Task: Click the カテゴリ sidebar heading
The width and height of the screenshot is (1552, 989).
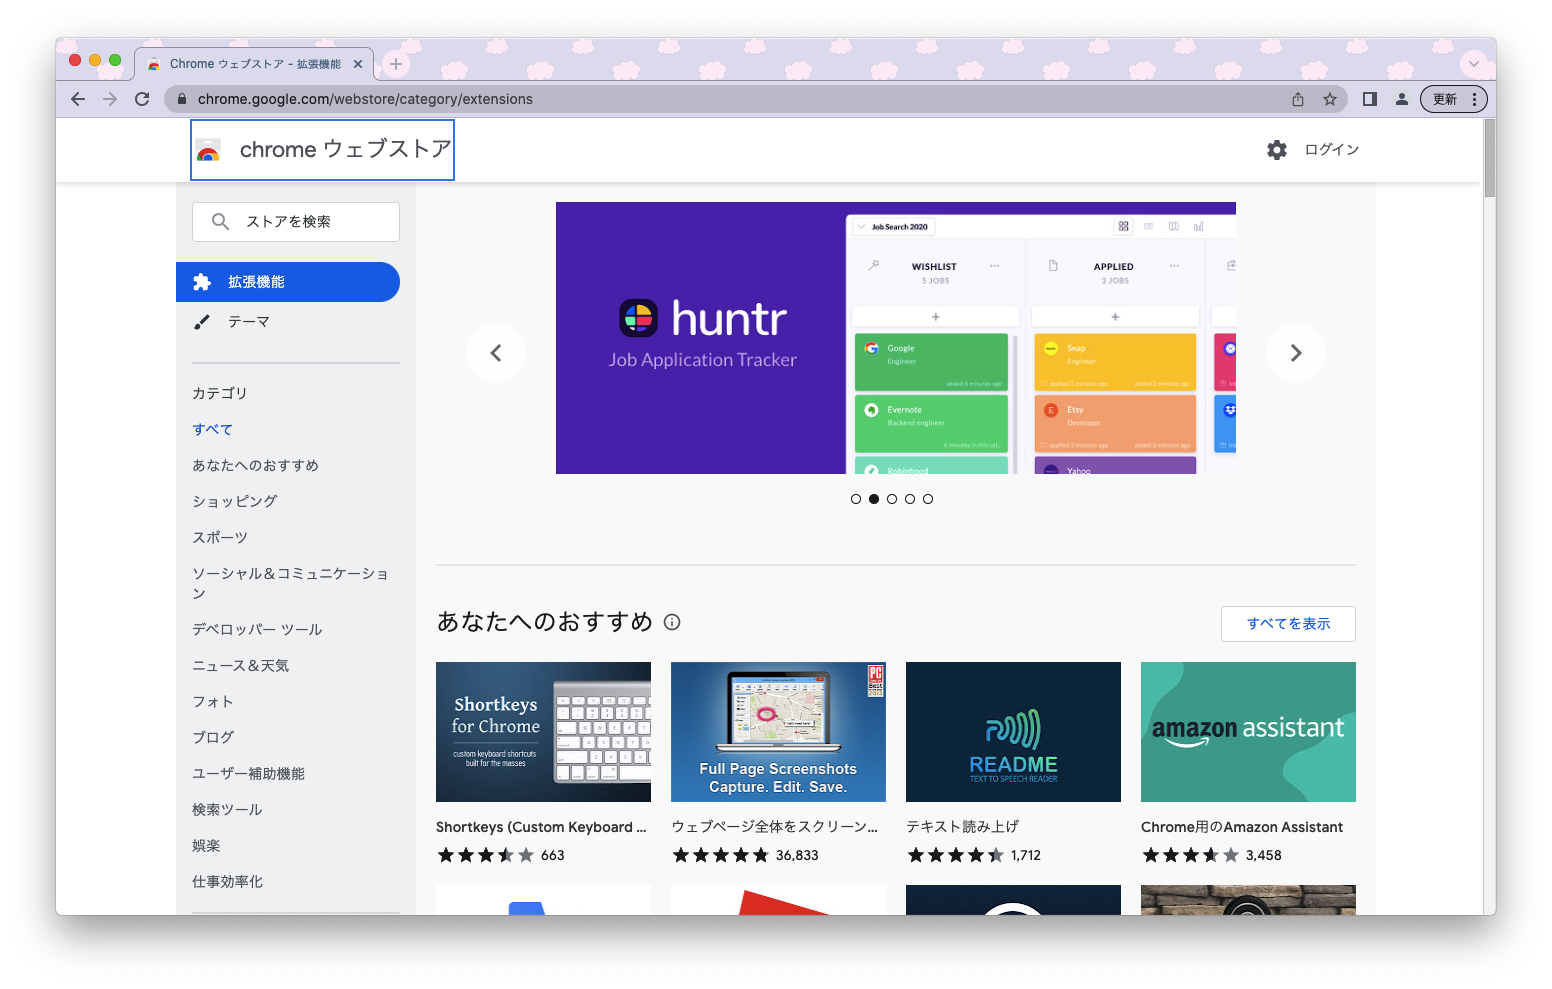Action: pos(220,394)
